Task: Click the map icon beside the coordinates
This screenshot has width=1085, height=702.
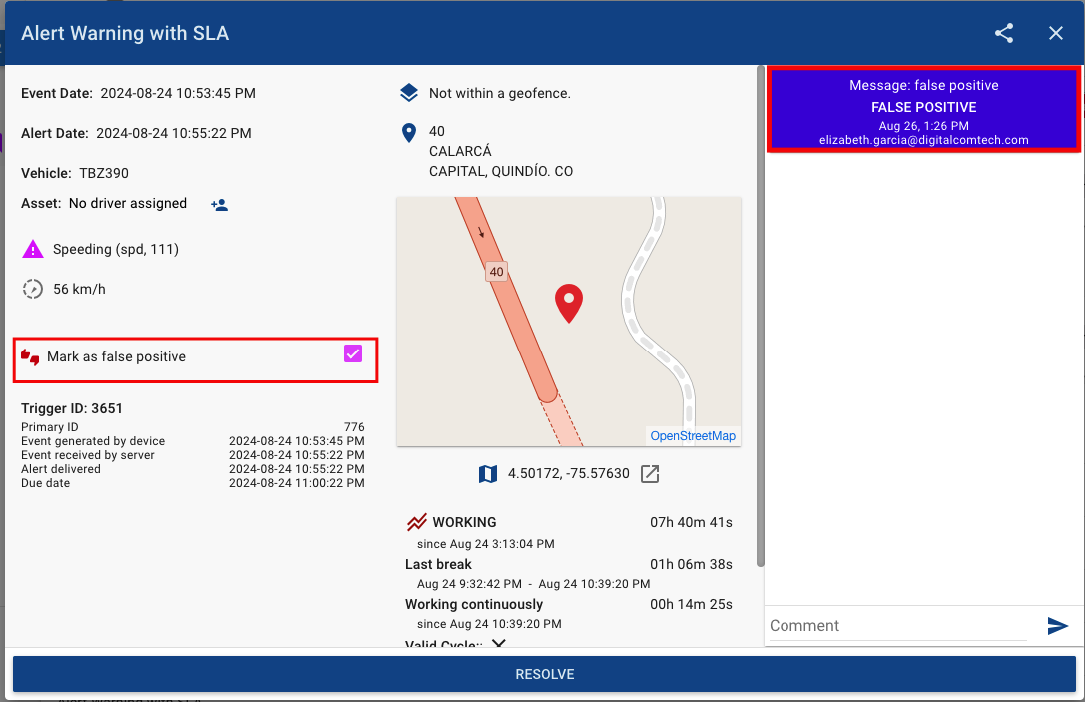Action: pos(488,474)
